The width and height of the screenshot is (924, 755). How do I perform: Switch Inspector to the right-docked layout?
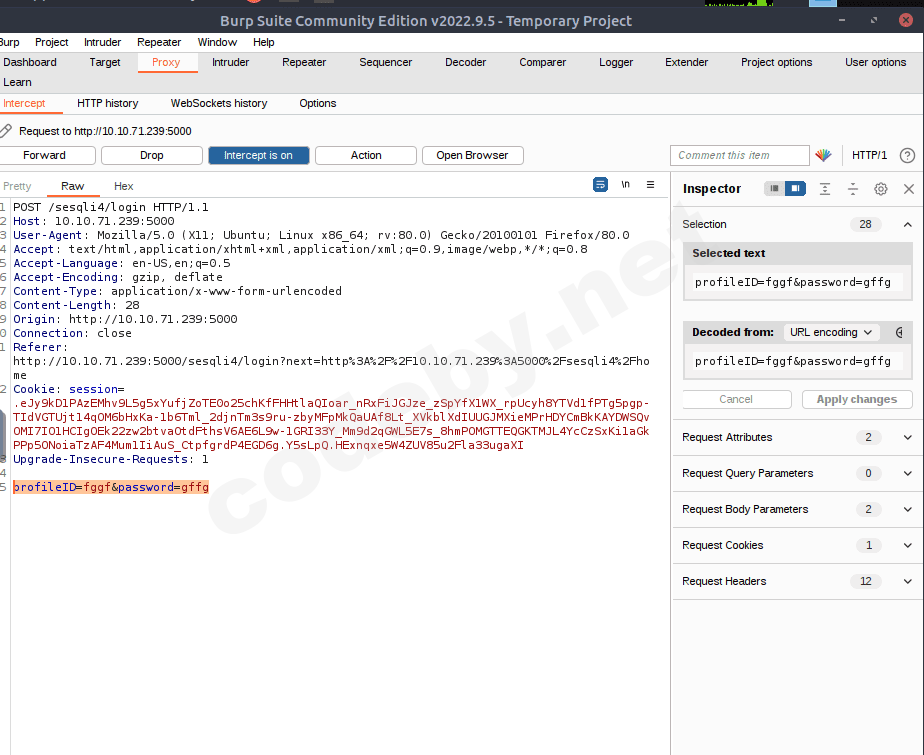click(x=794, y=189)
